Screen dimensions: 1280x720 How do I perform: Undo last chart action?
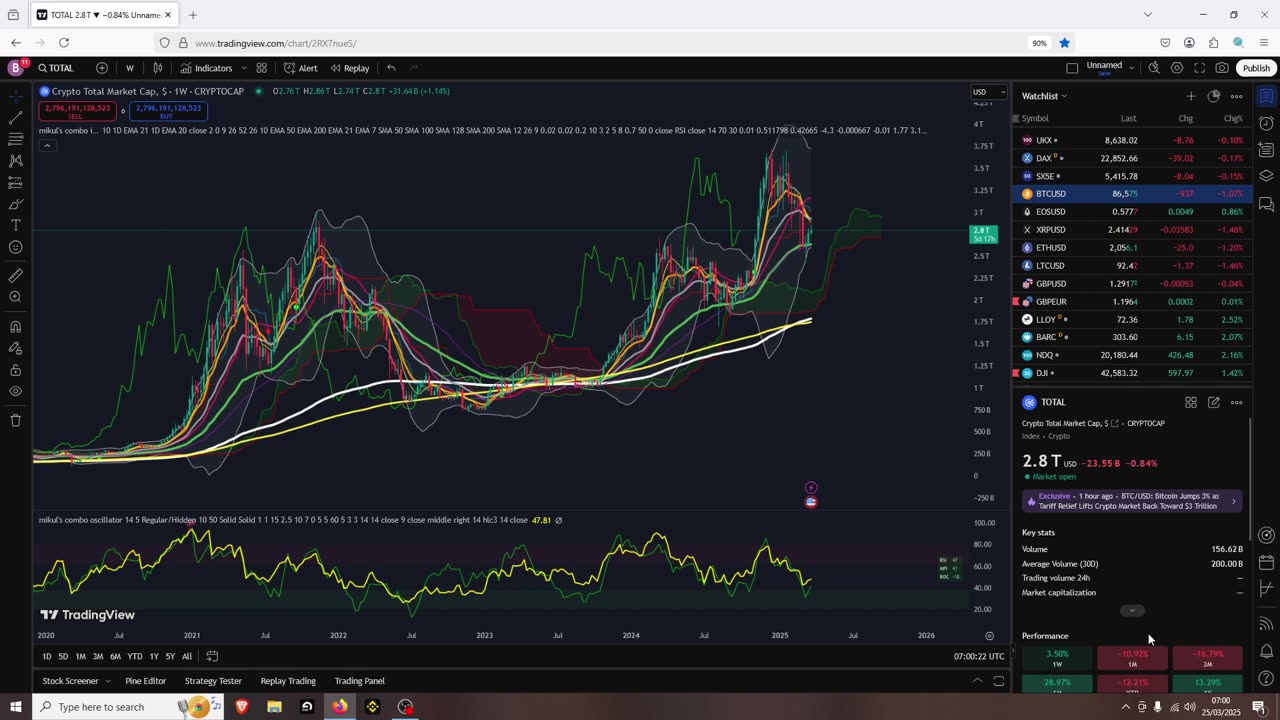coord(391,68)
